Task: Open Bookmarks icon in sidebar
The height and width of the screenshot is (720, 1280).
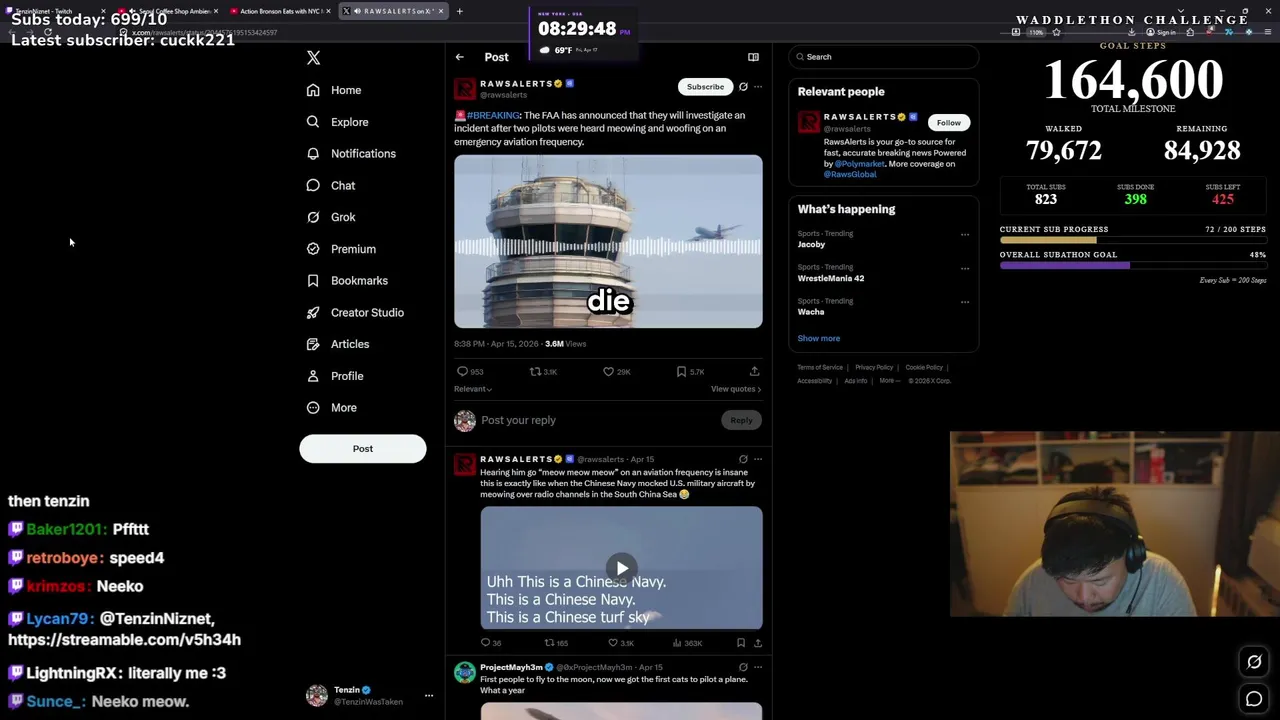Action: click(x=313, y=281)
